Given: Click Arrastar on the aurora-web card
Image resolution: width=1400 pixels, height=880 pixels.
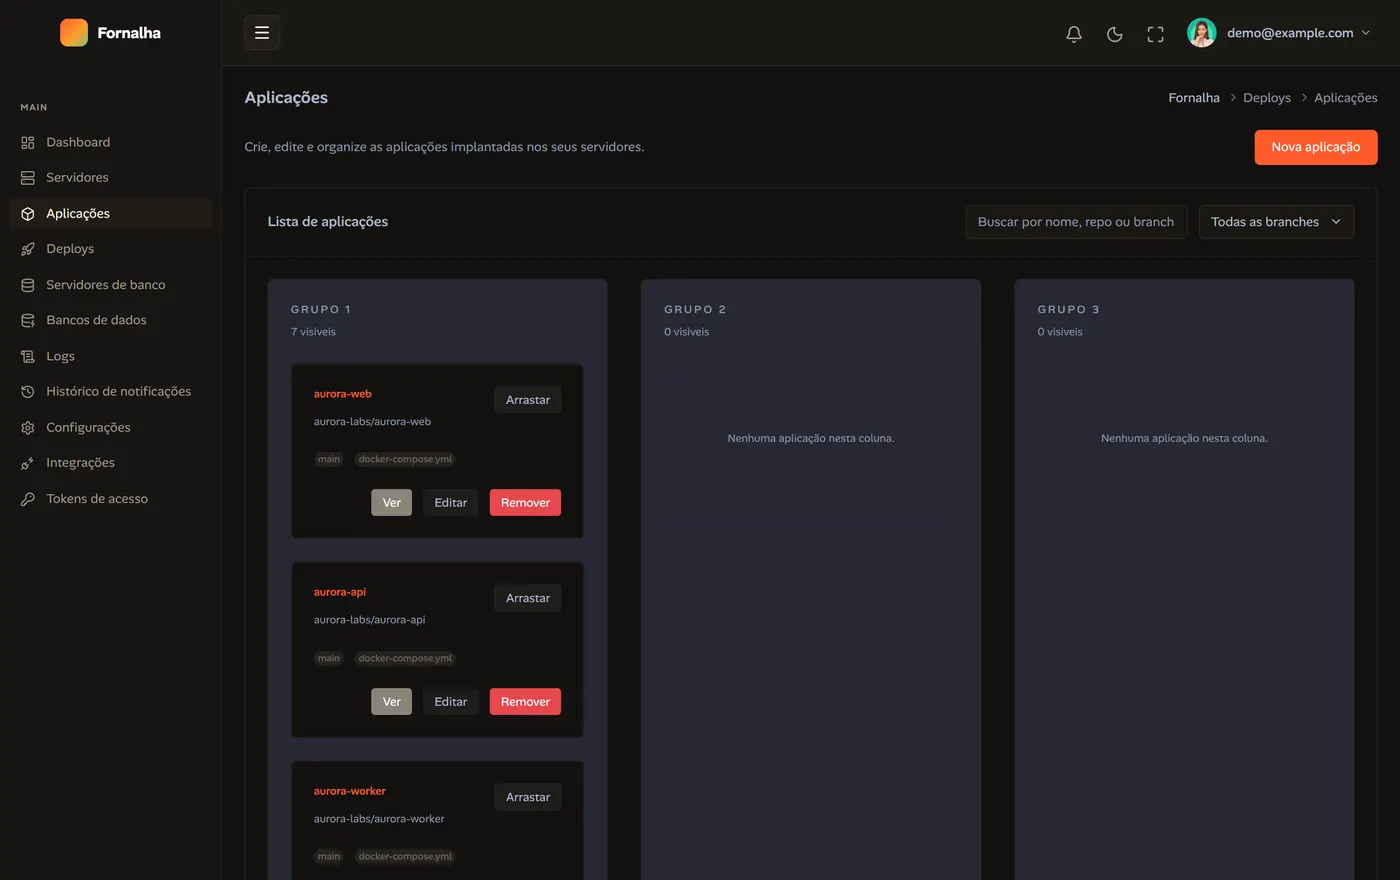Looking at the screenshot, I should [528, 400].
